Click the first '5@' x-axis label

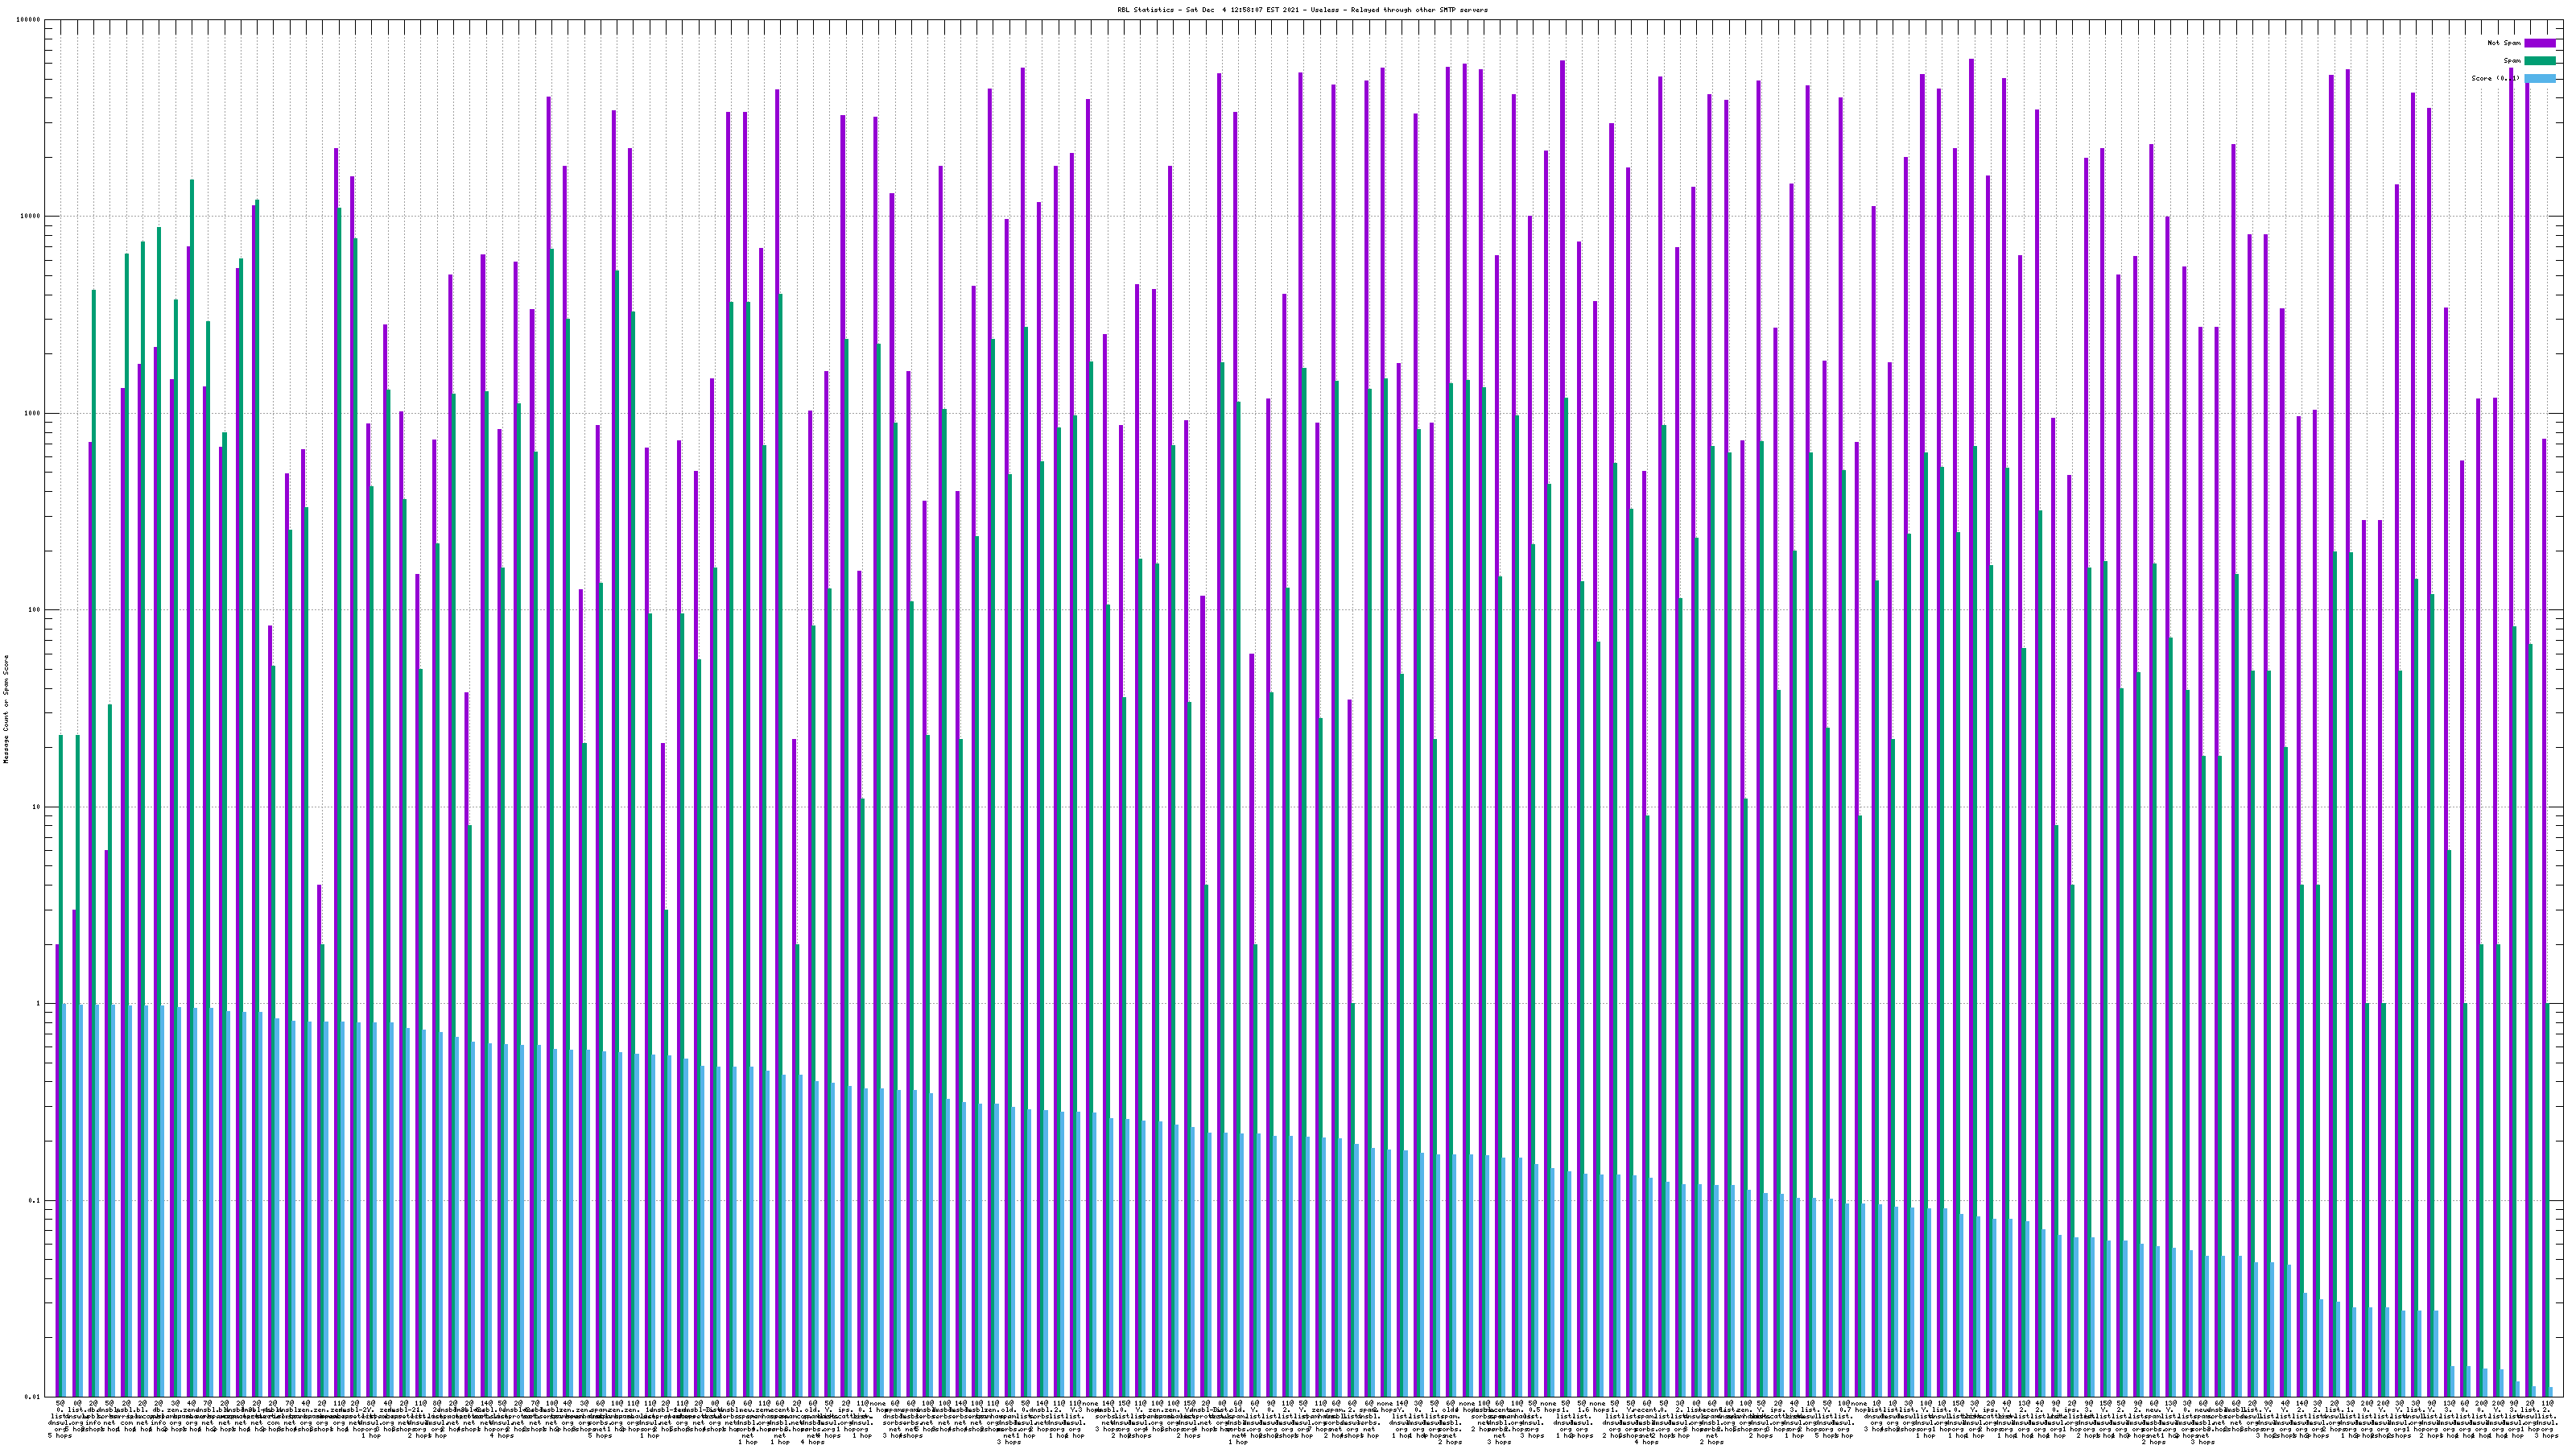60,1404
